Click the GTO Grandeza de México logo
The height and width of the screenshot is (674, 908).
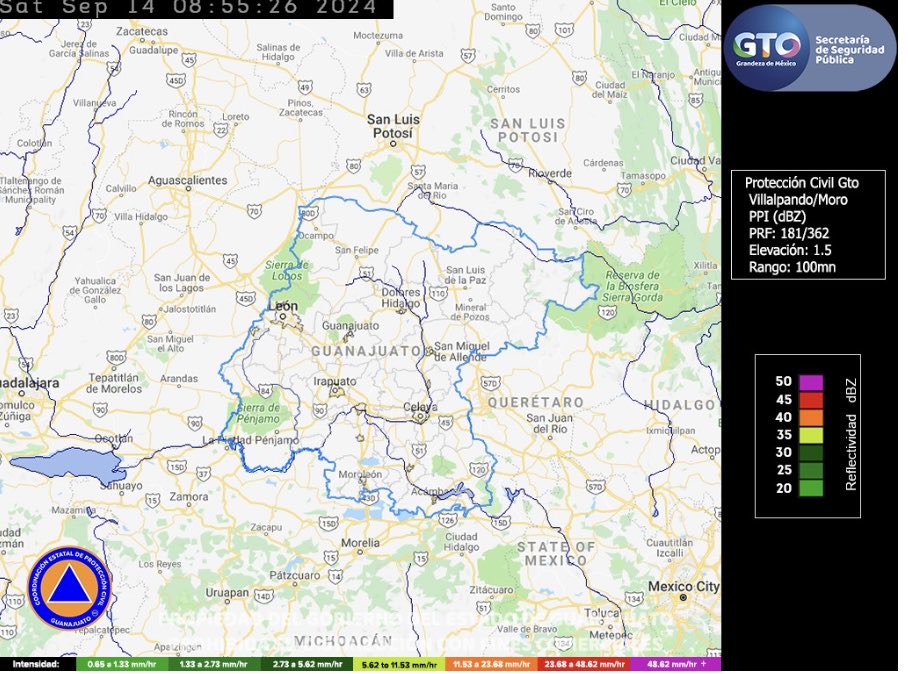767,47
